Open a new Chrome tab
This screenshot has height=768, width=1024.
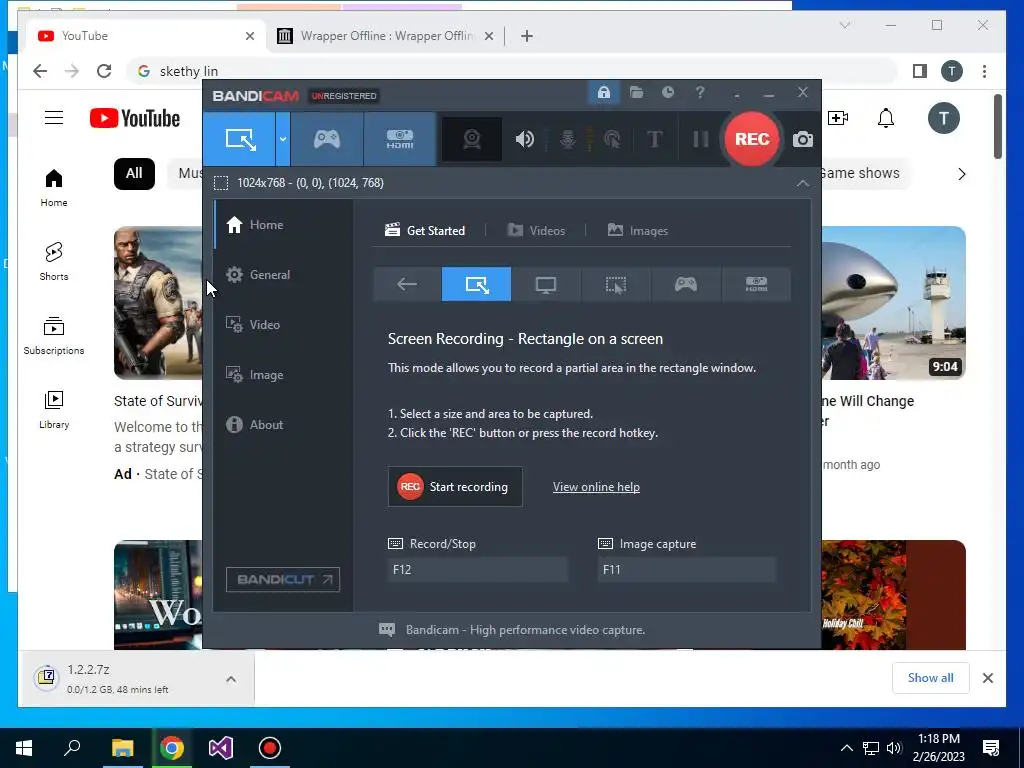pos(527,36)
